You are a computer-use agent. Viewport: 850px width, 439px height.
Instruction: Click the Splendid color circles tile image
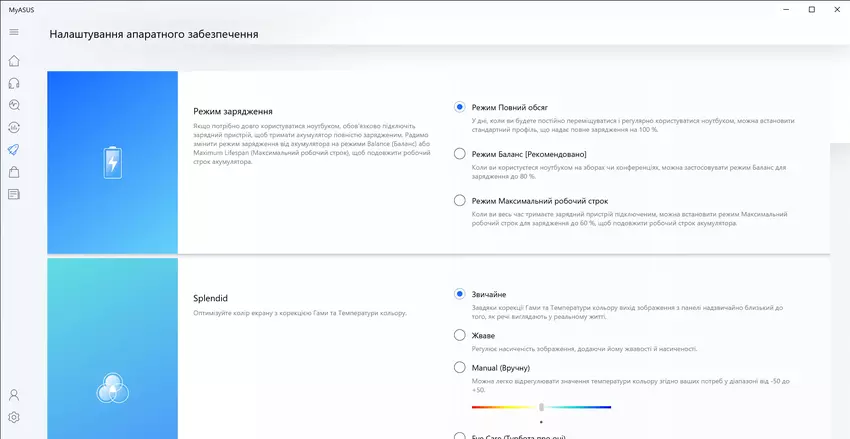coord(112,384)
